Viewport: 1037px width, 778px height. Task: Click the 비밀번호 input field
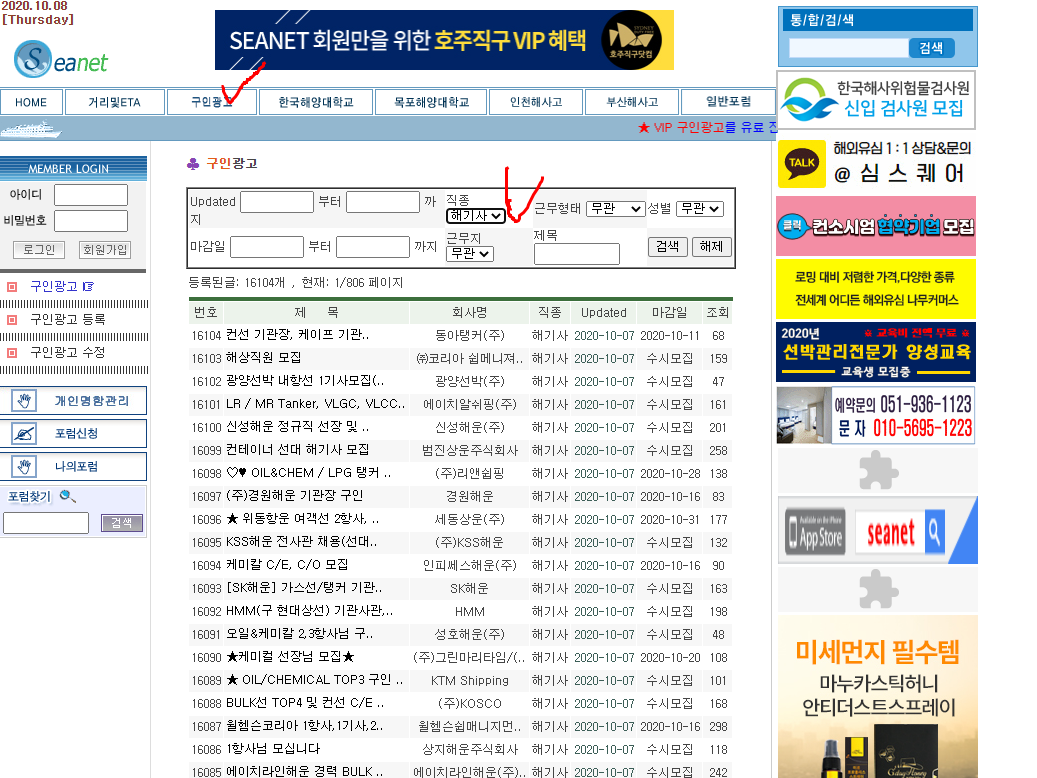pos(91,221)
